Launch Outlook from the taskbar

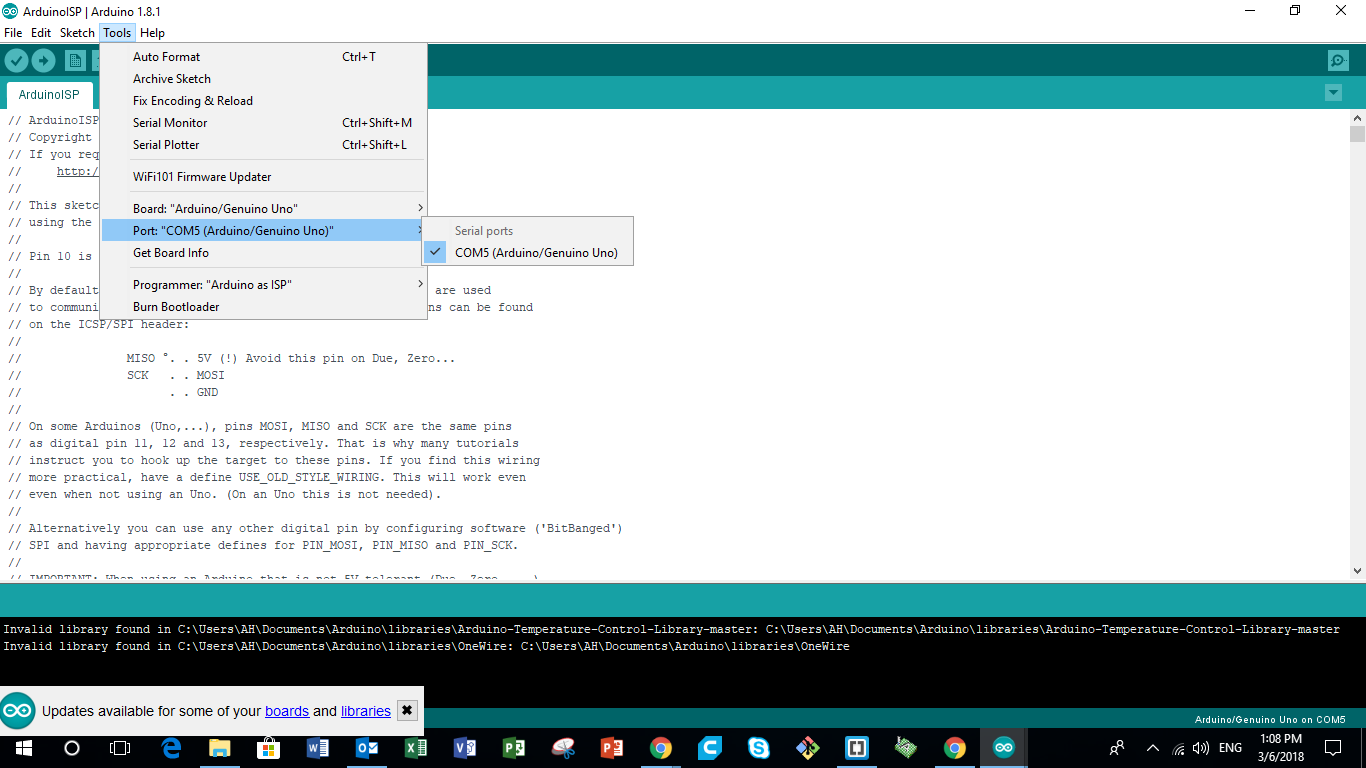point(367,748)
